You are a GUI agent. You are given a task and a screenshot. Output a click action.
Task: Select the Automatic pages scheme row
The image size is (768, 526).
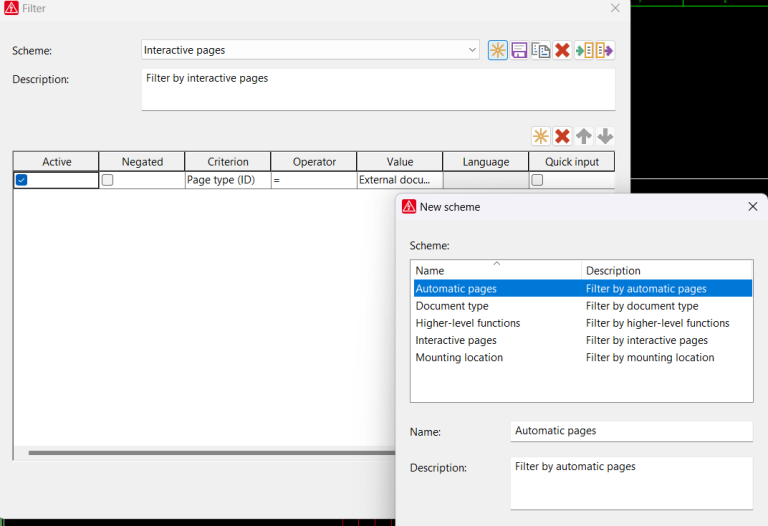coord(583,288)
